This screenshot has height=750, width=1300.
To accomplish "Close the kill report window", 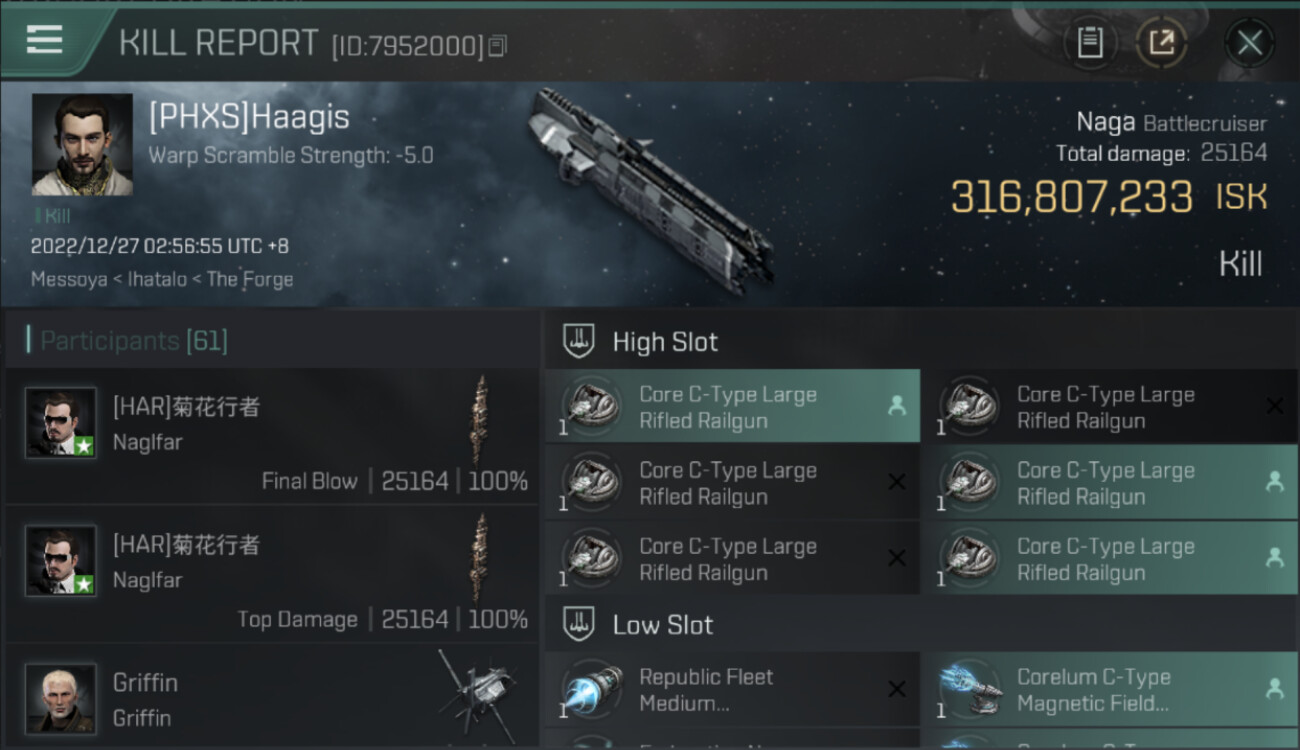I will click(x=1250, y=42).
